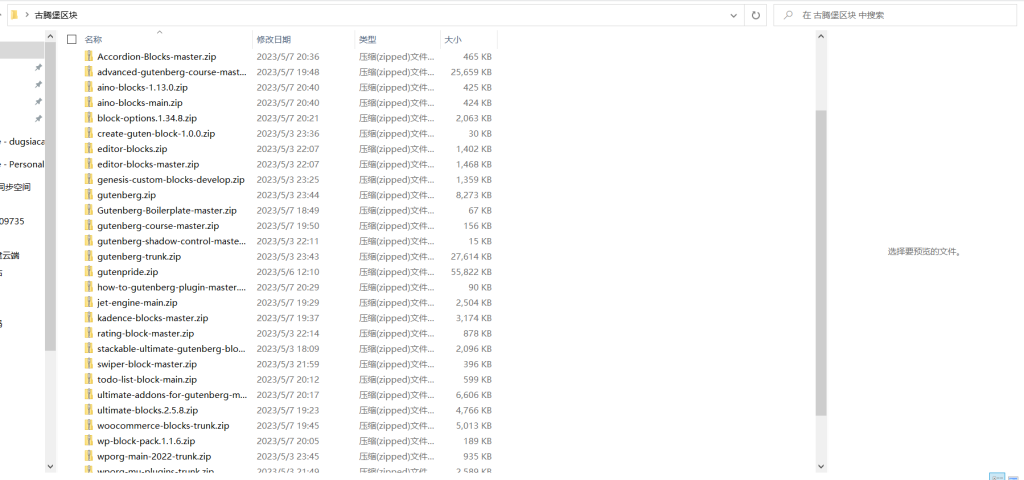Click date 2023/5/3 18:09 cell
1024x480 pixels.
pos(287,349)
